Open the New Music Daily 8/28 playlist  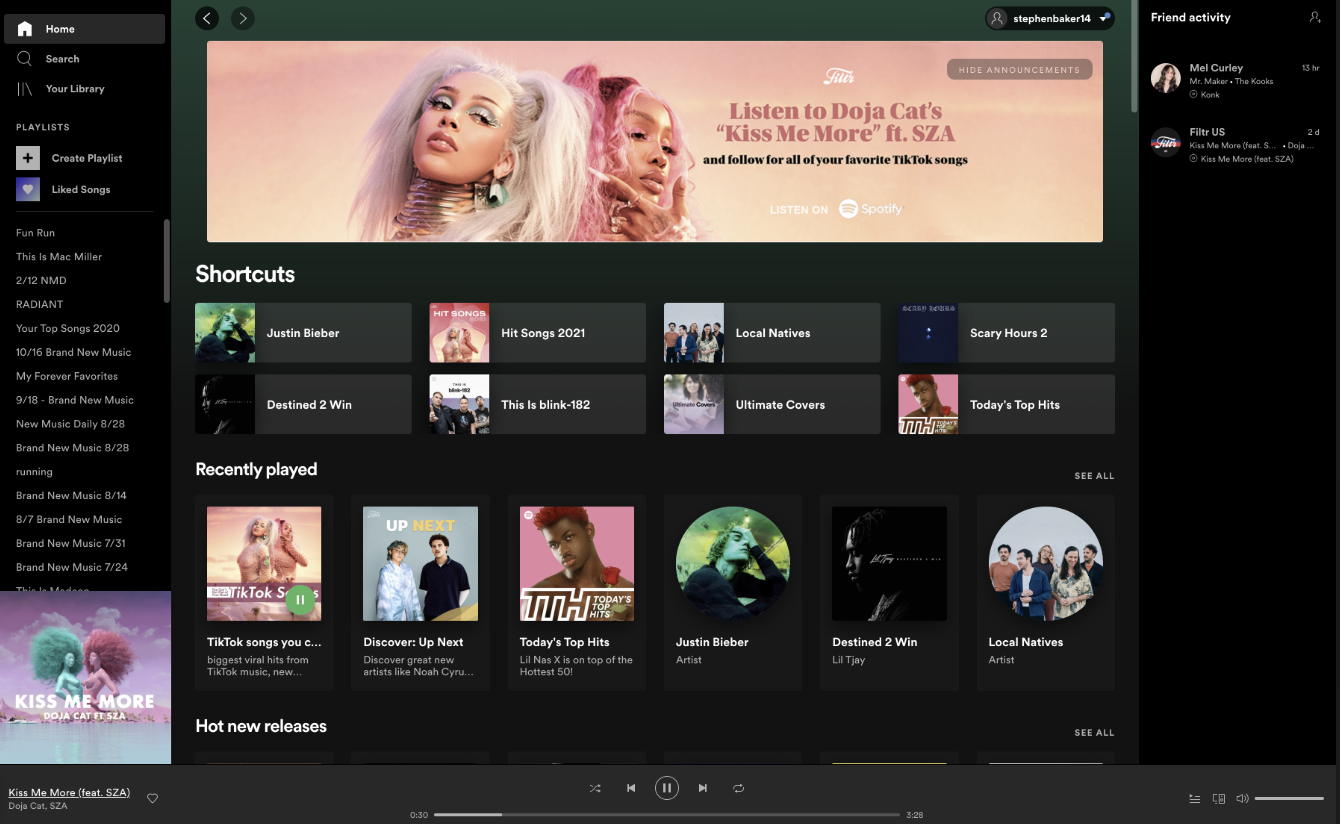[x=72, y=424]
